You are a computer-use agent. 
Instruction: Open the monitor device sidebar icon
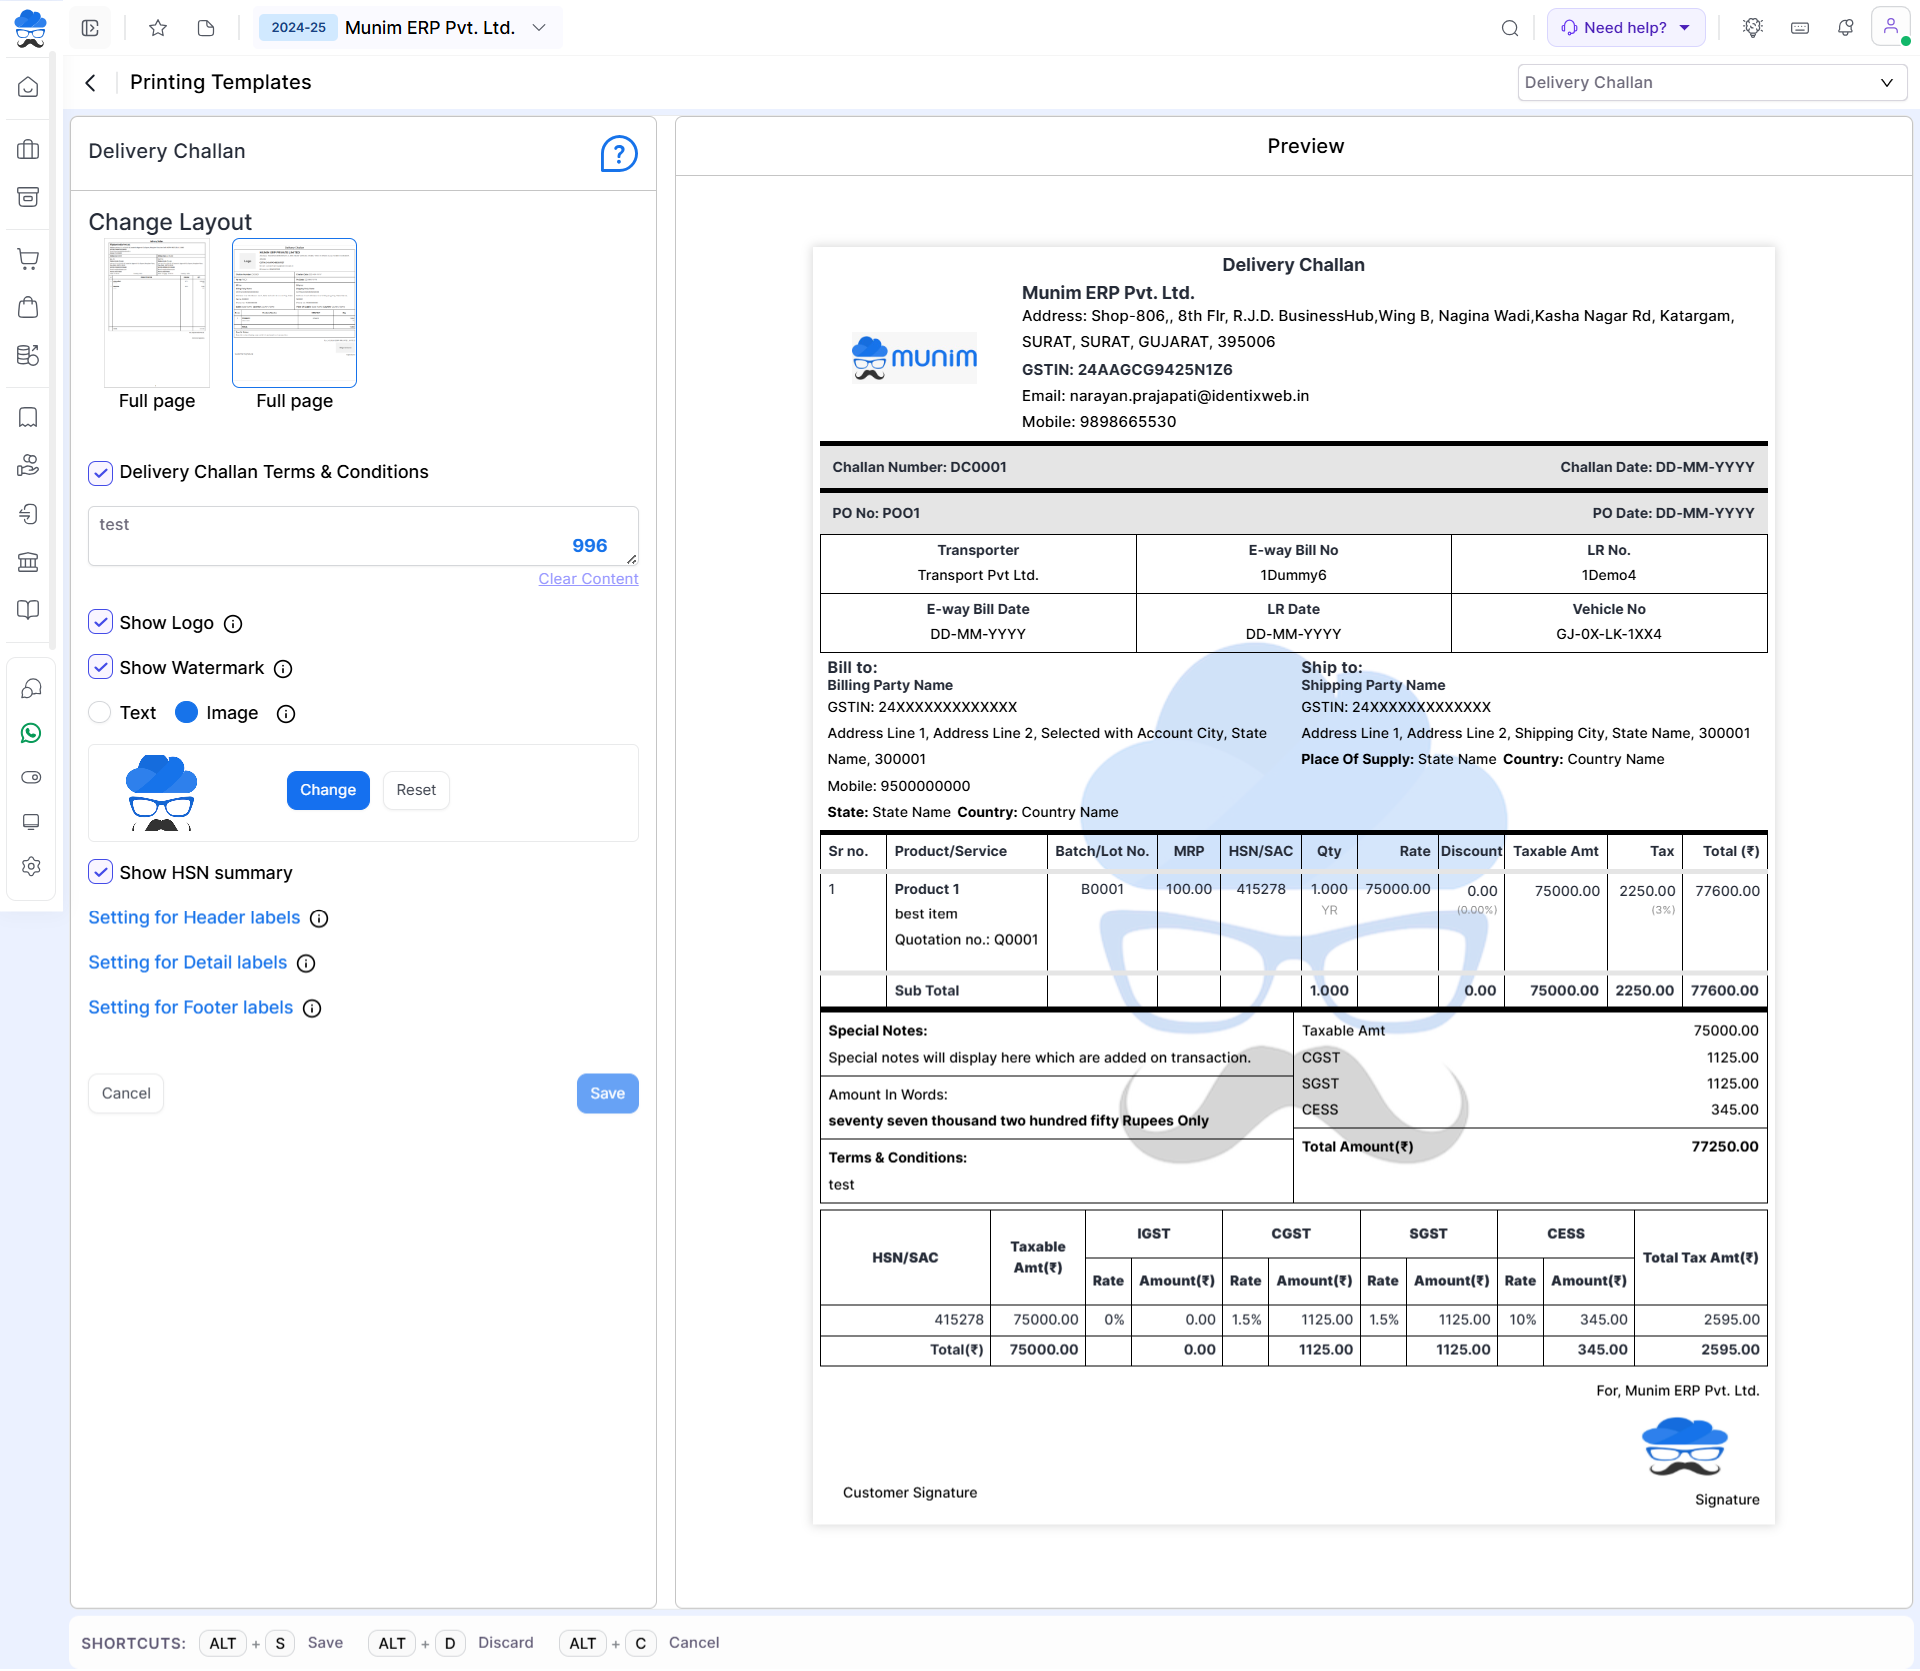point(31,822)
